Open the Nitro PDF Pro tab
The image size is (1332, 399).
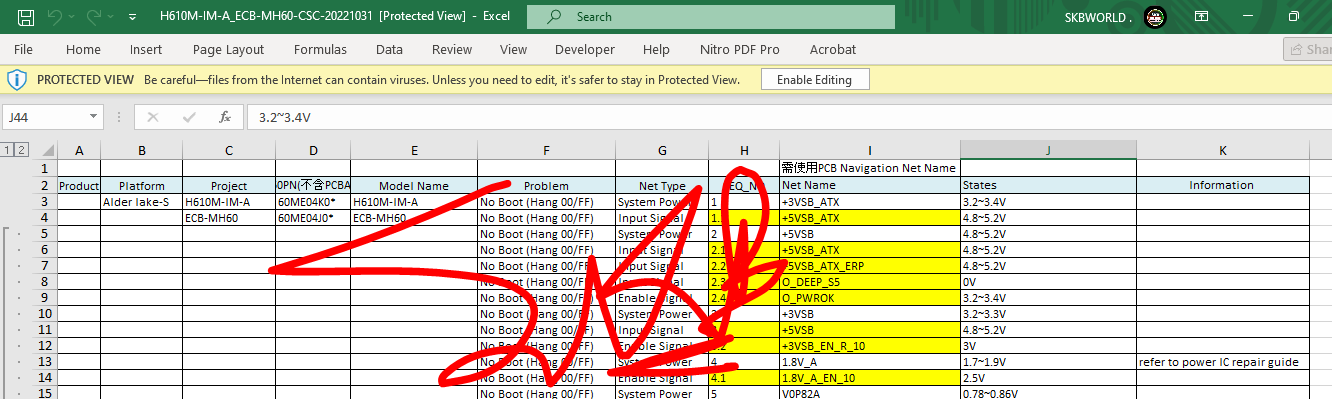[x=739, y=49]
